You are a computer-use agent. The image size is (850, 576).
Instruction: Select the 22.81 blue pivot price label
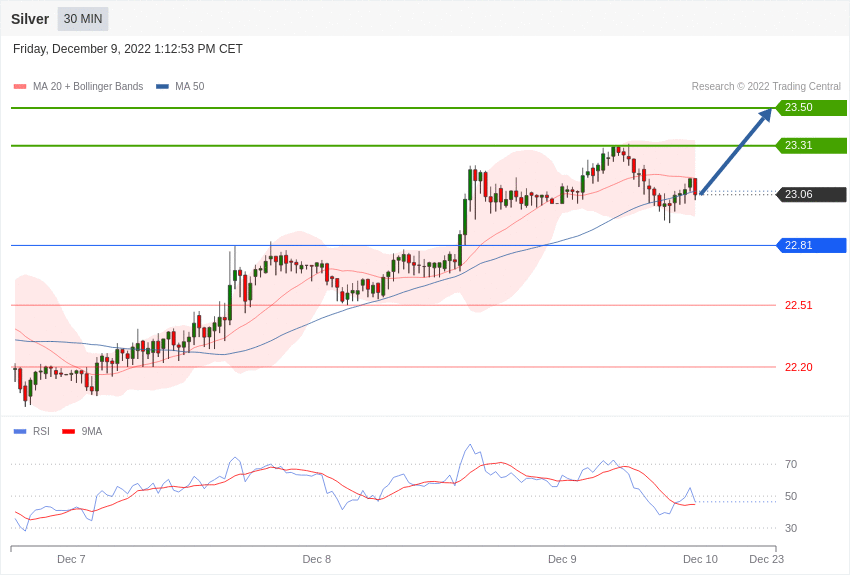coord(812,245)
